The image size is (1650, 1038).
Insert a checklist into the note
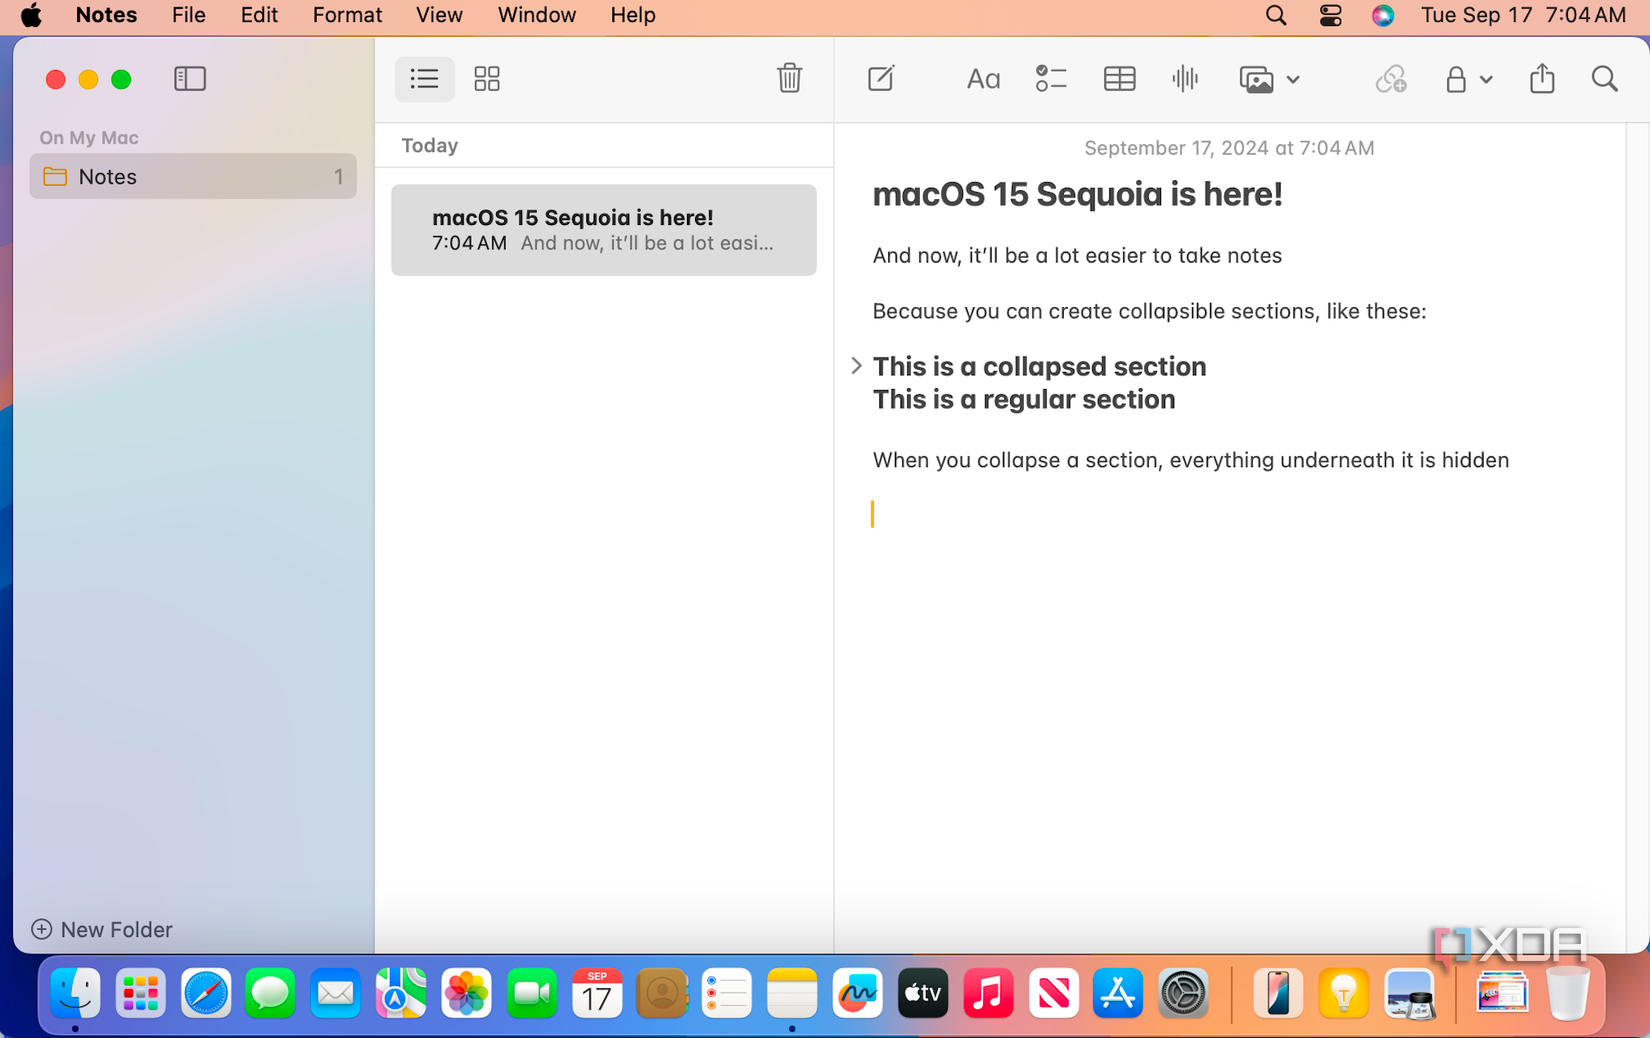tap(1051, 79)
